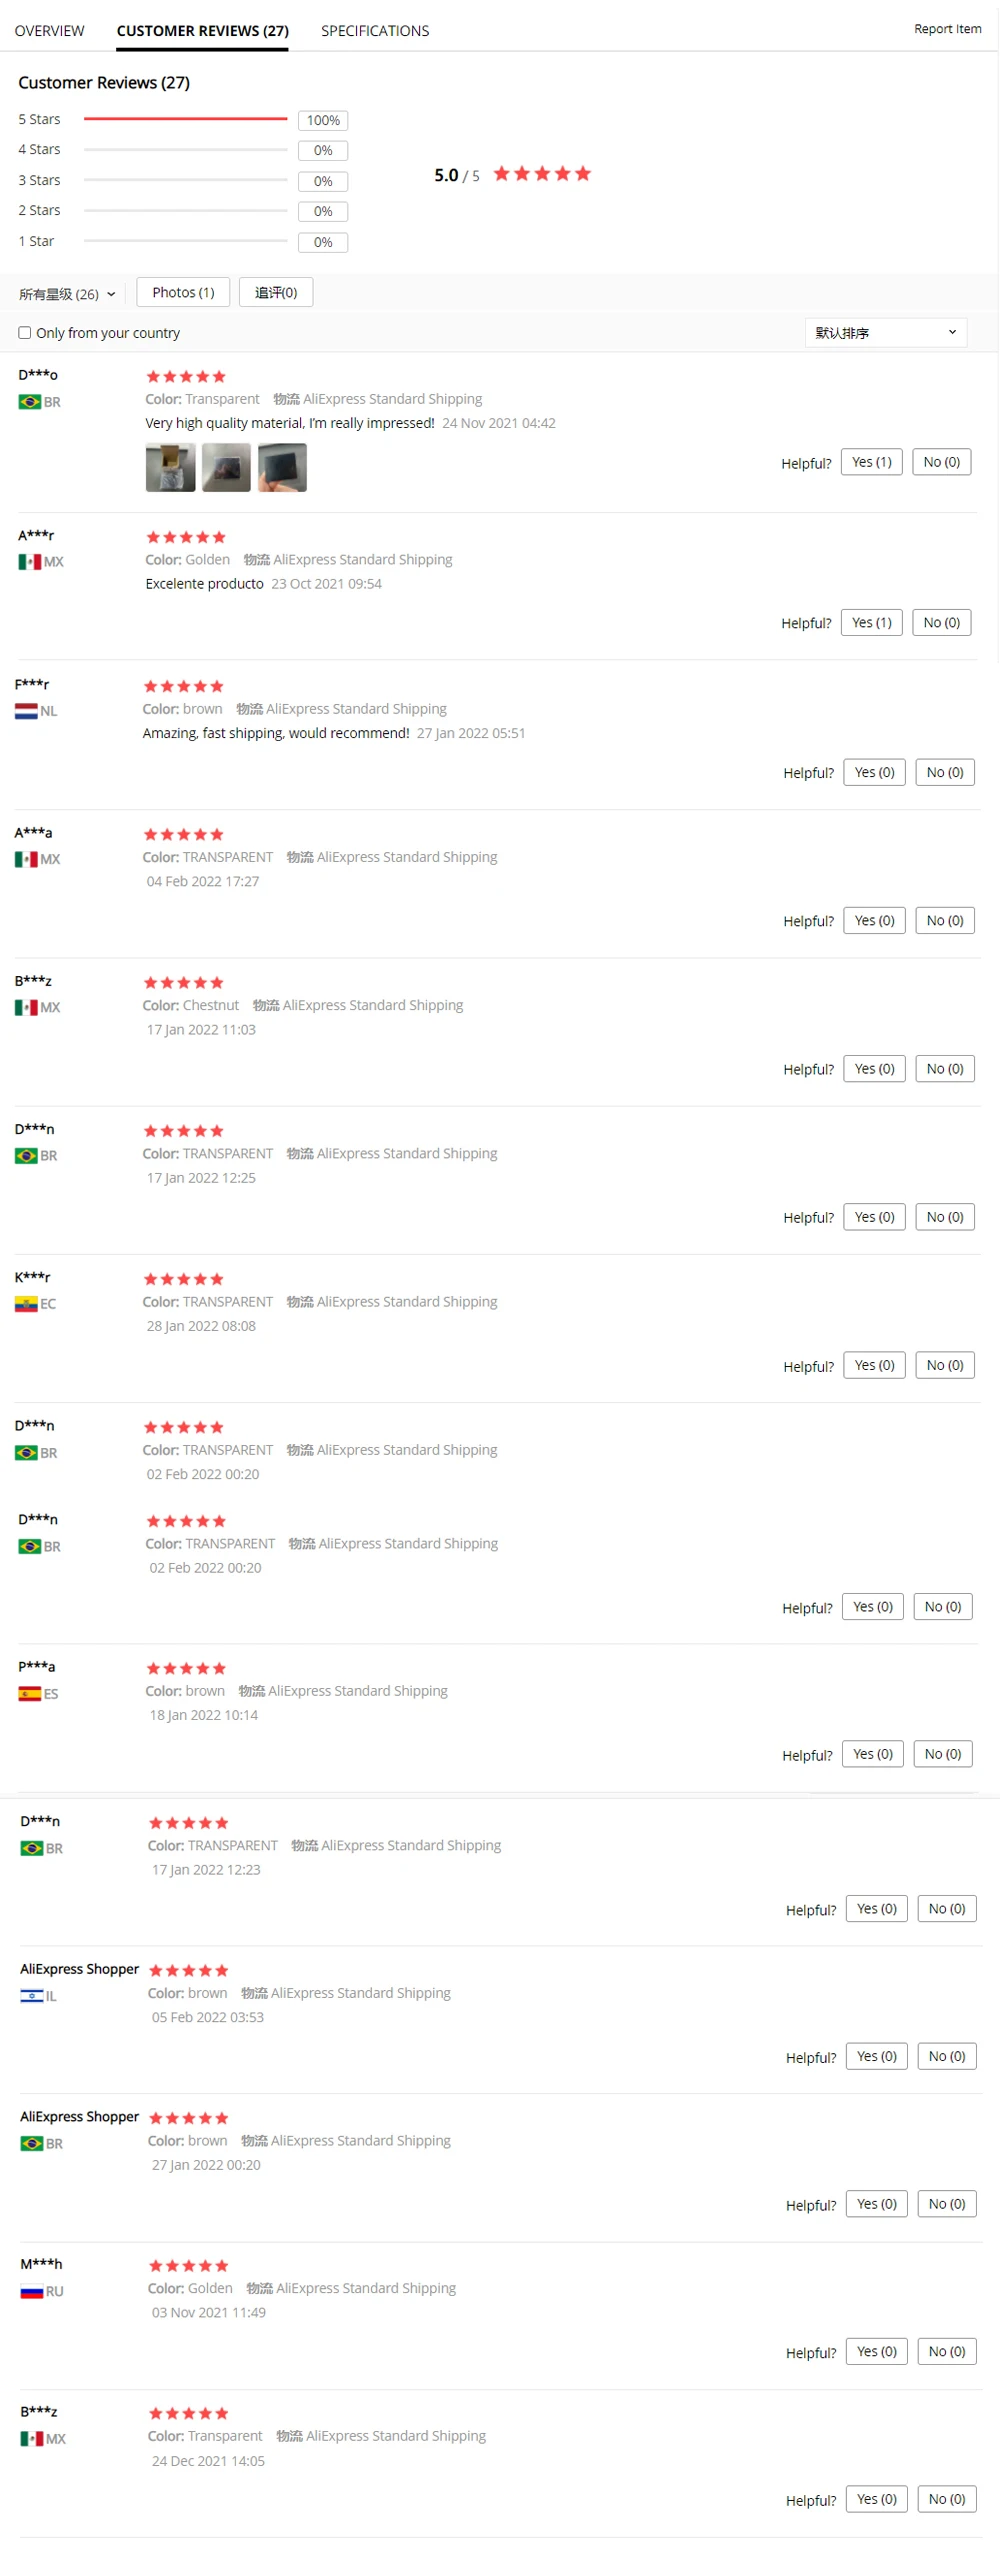Open the first review photo thumbnail from D***o
Viewport: 1000px width, 2550px height.
point(171,468)
